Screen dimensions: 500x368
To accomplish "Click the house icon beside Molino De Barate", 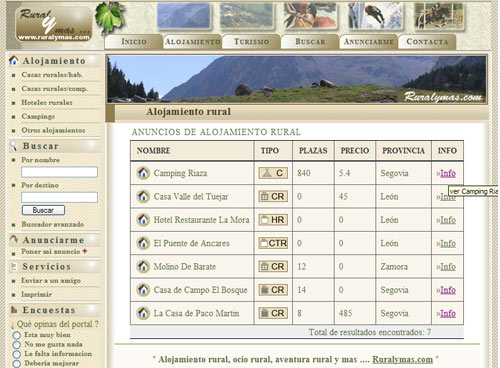I will (x=143, y=266).
